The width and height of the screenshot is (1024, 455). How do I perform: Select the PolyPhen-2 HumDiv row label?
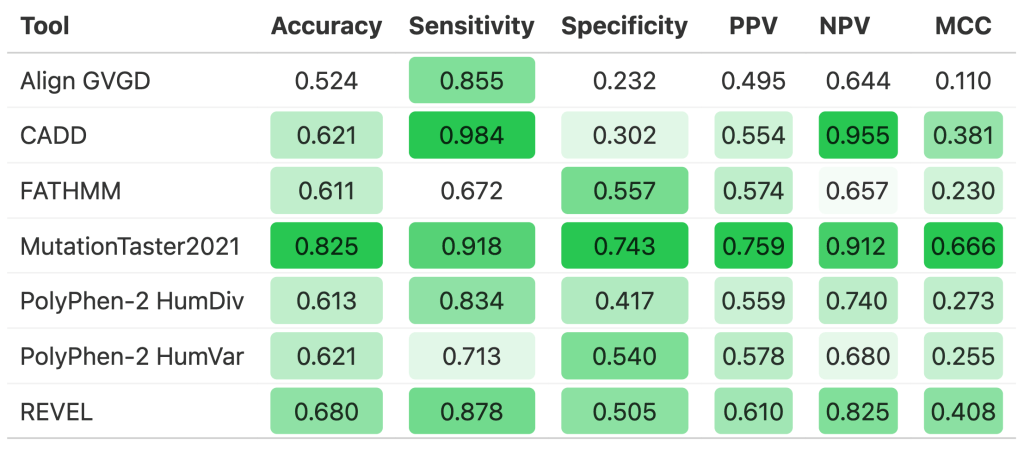[133, 301]
